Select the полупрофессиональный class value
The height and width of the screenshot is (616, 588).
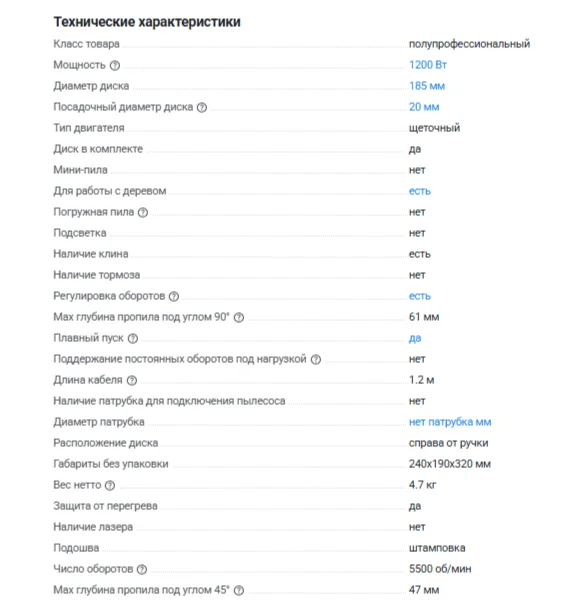[x=469, y=44]
